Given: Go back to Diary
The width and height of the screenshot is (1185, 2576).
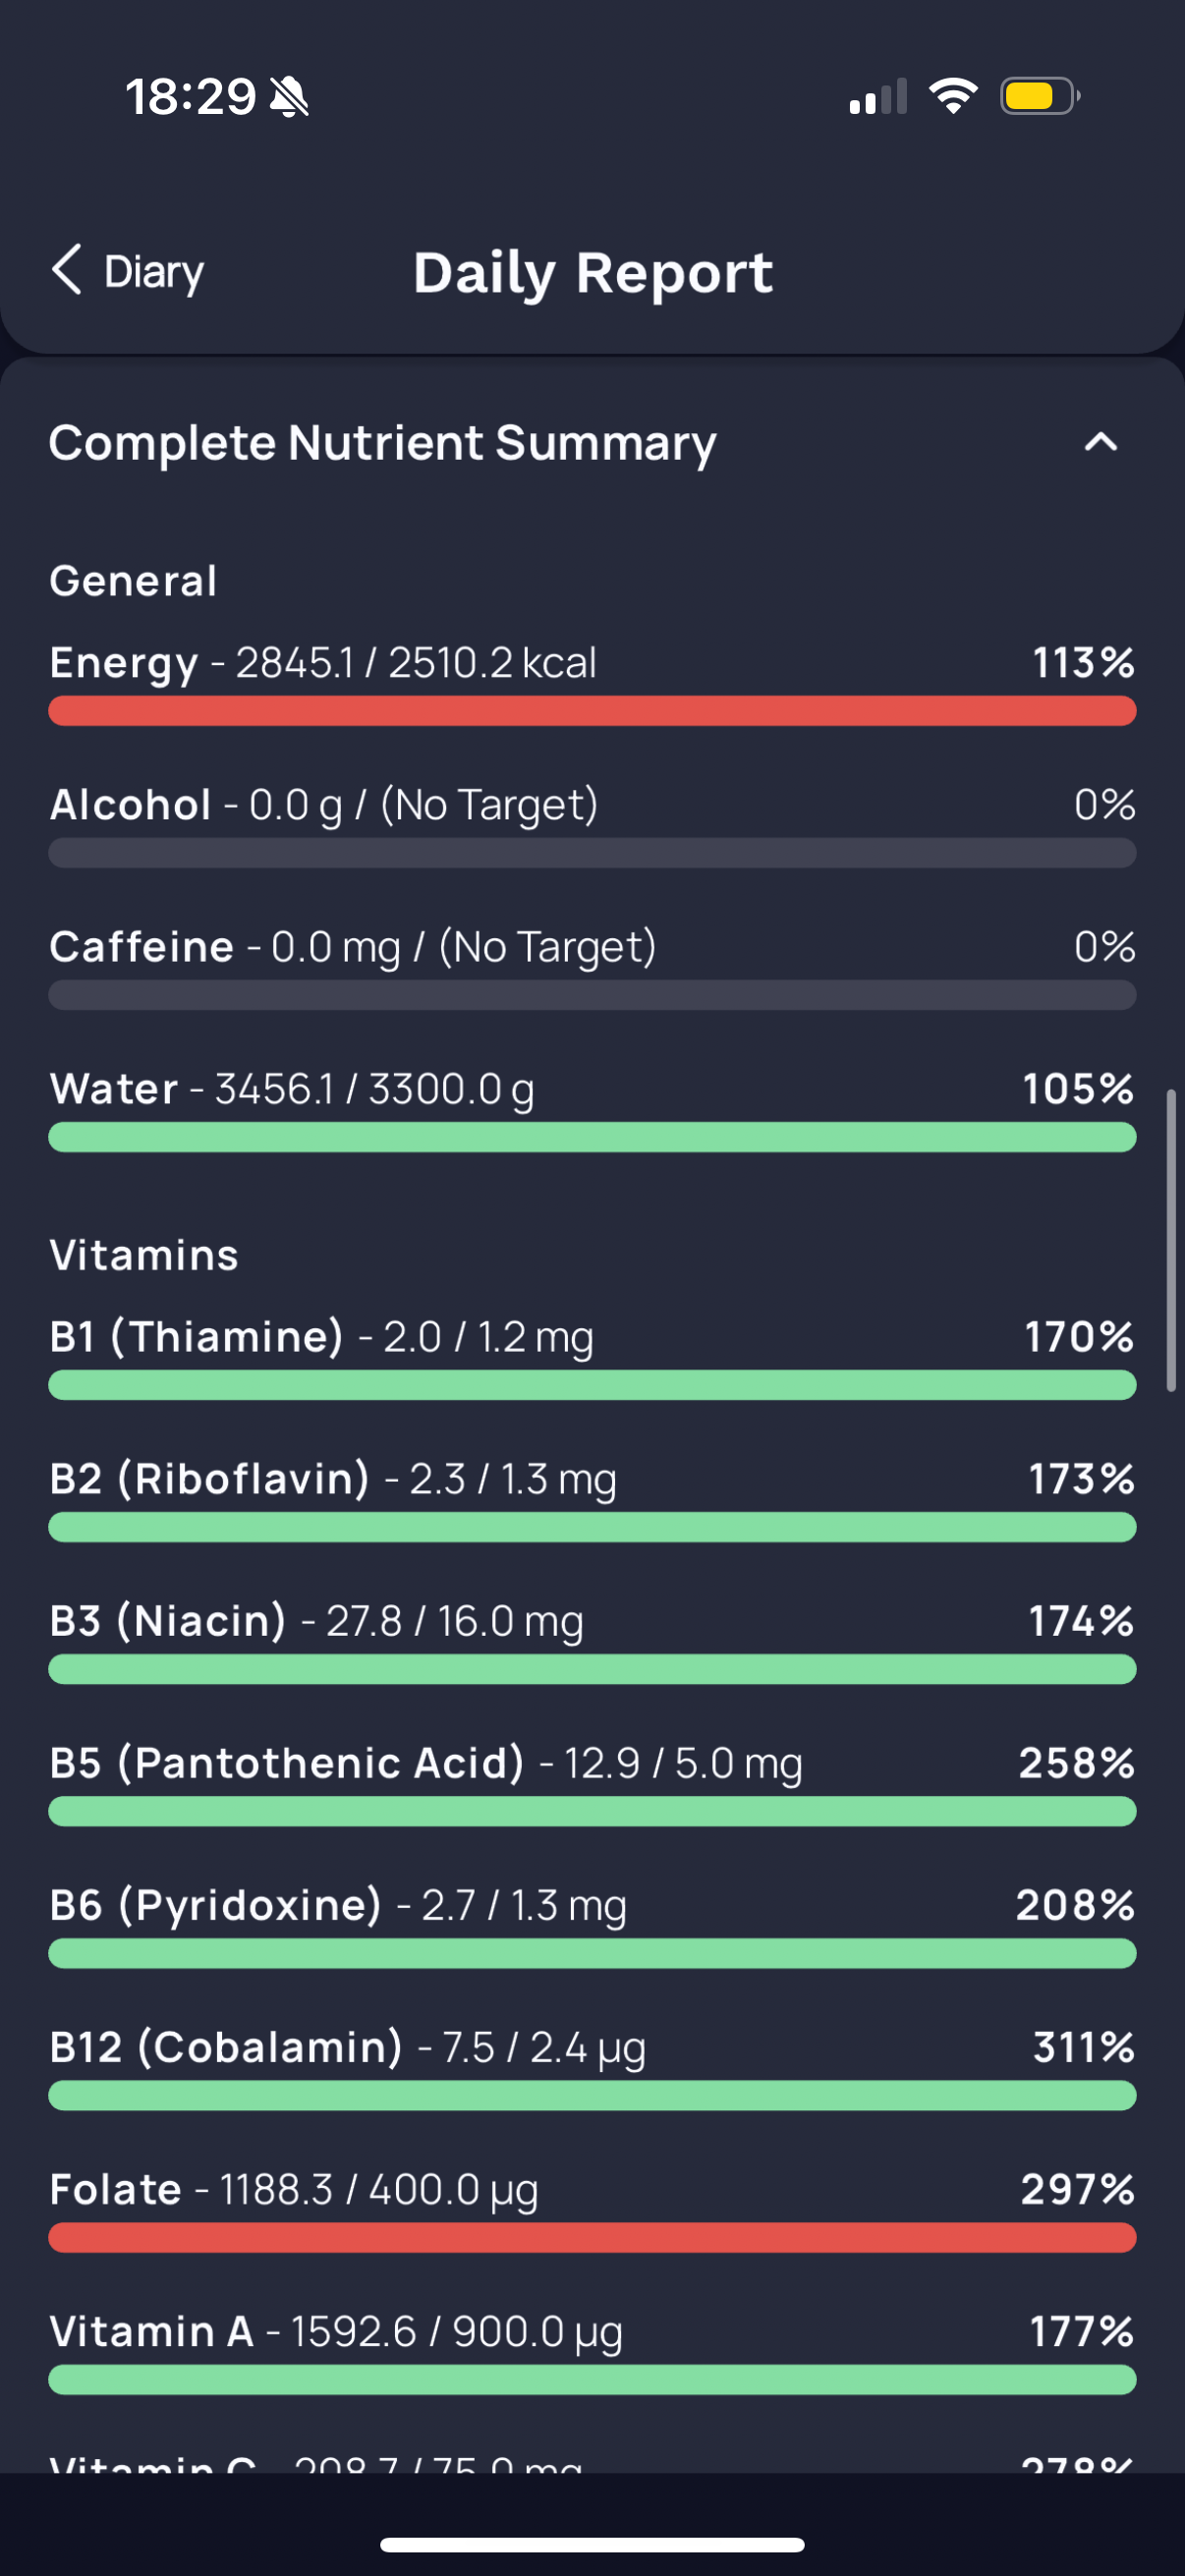Looking at the screenshot, I should pyautogui.click(x=128, y=271).
